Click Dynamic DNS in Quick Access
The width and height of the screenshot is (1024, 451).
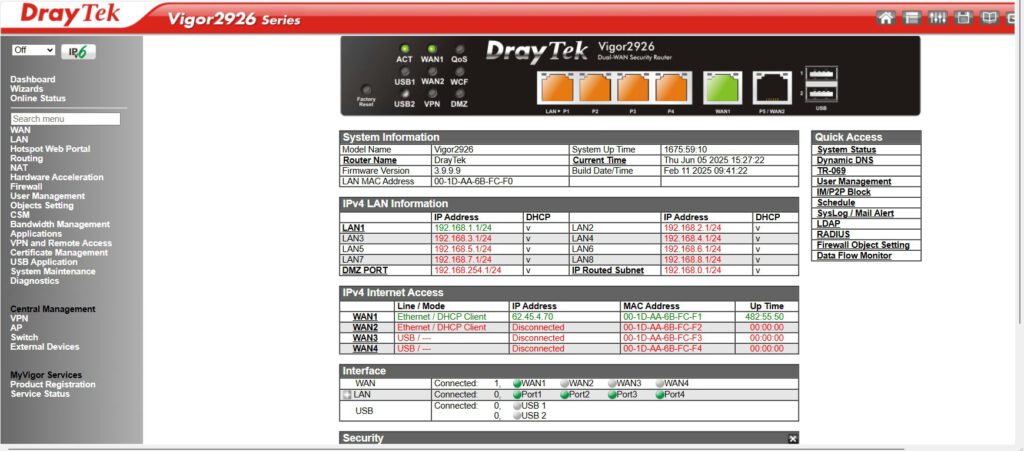click(x=846, y=160)
